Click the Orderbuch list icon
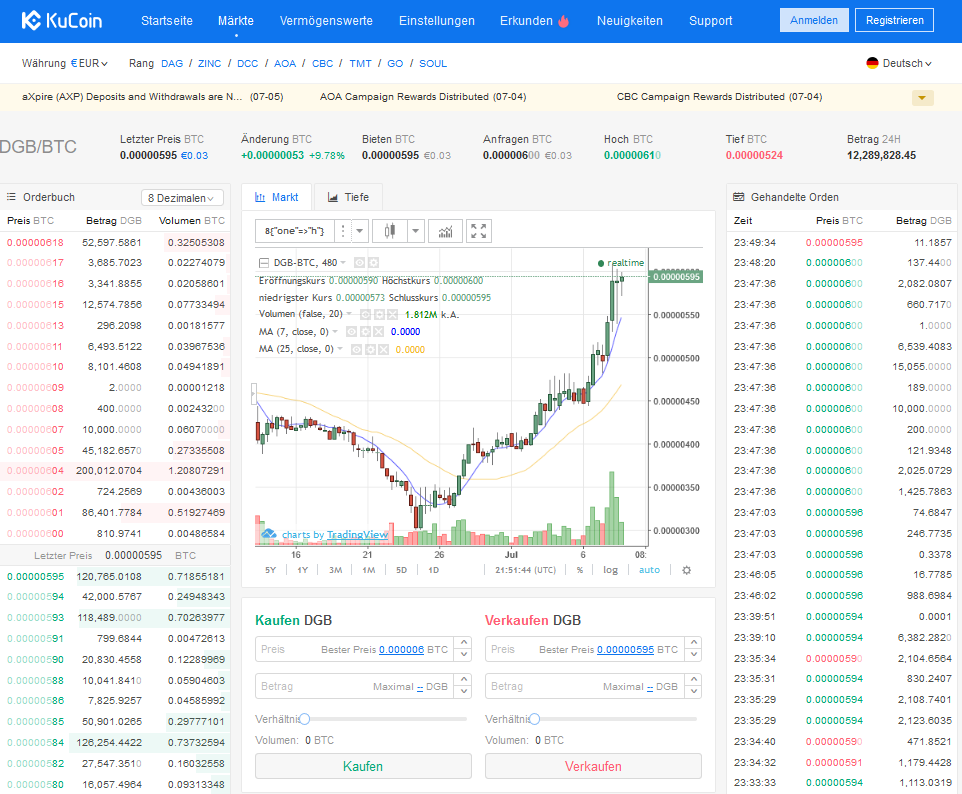Image resolution: width=962 pixels, height=794 pixels. tap(11, 197)
